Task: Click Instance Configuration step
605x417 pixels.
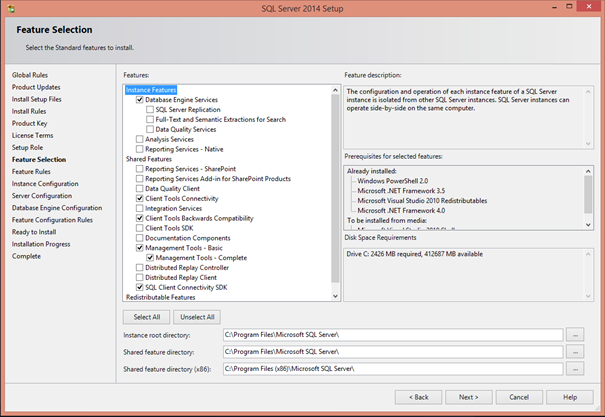Action: pyautogui.click(x=45, y=184)
